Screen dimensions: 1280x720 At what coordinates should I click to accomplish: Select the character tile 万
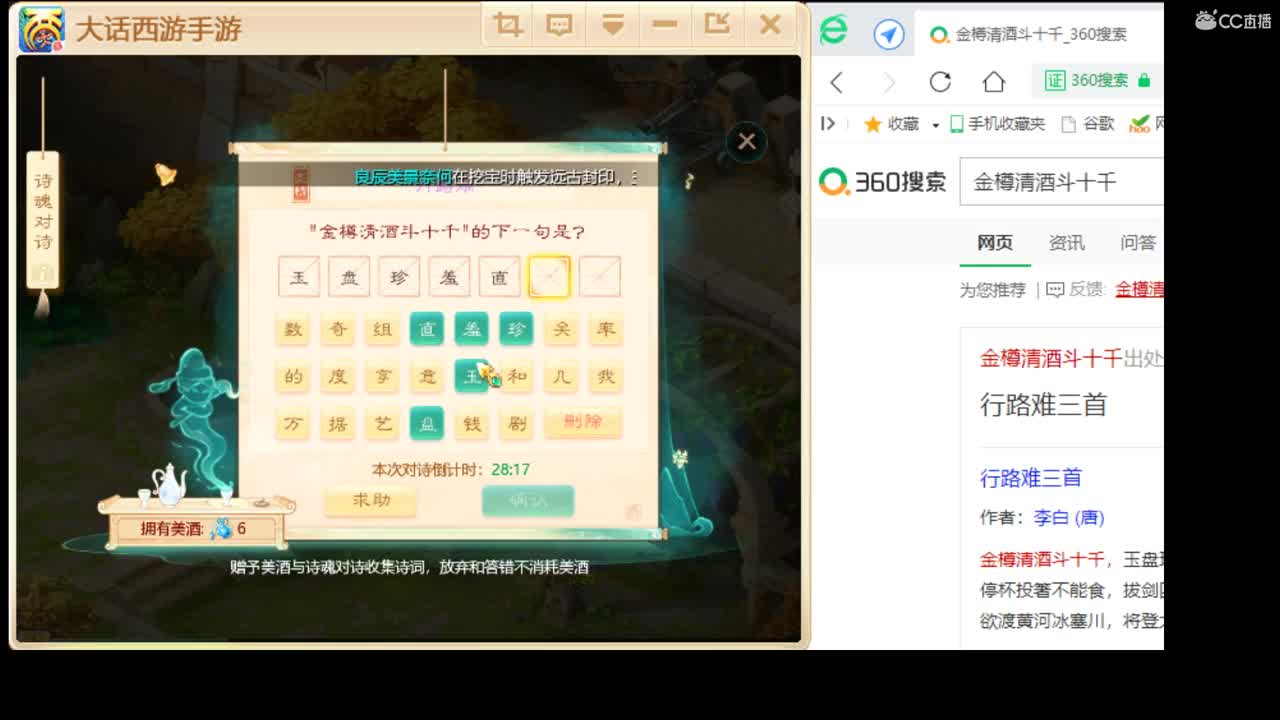pyautogui.click(x=294, y=424)
